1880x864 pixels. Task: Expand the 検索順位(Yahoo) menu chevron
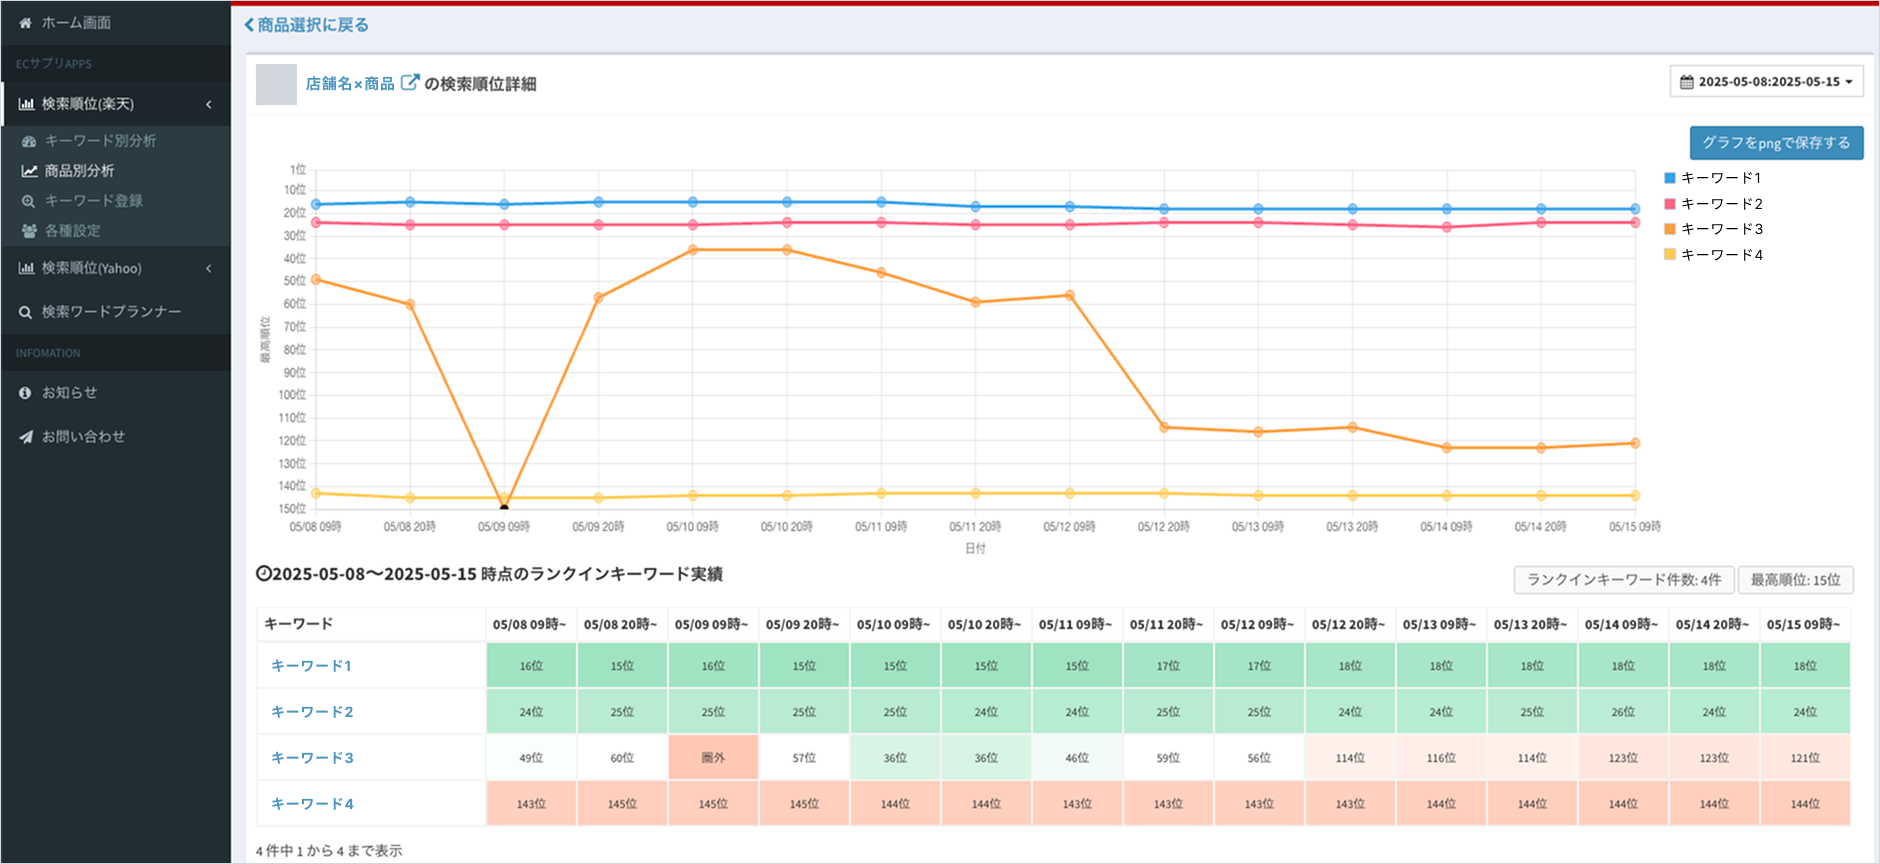click(209, 268)
